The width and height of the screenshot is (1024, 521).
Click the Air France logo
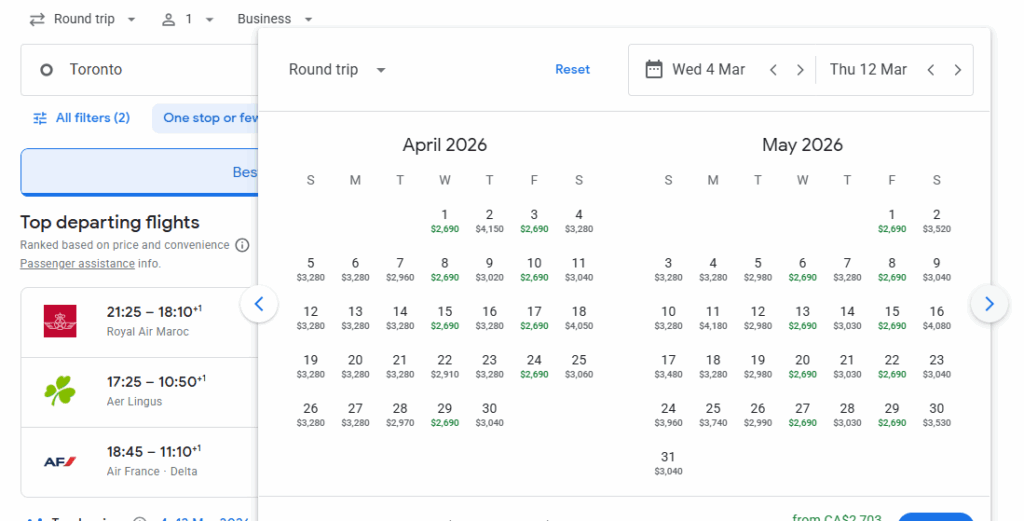[60, 462]
